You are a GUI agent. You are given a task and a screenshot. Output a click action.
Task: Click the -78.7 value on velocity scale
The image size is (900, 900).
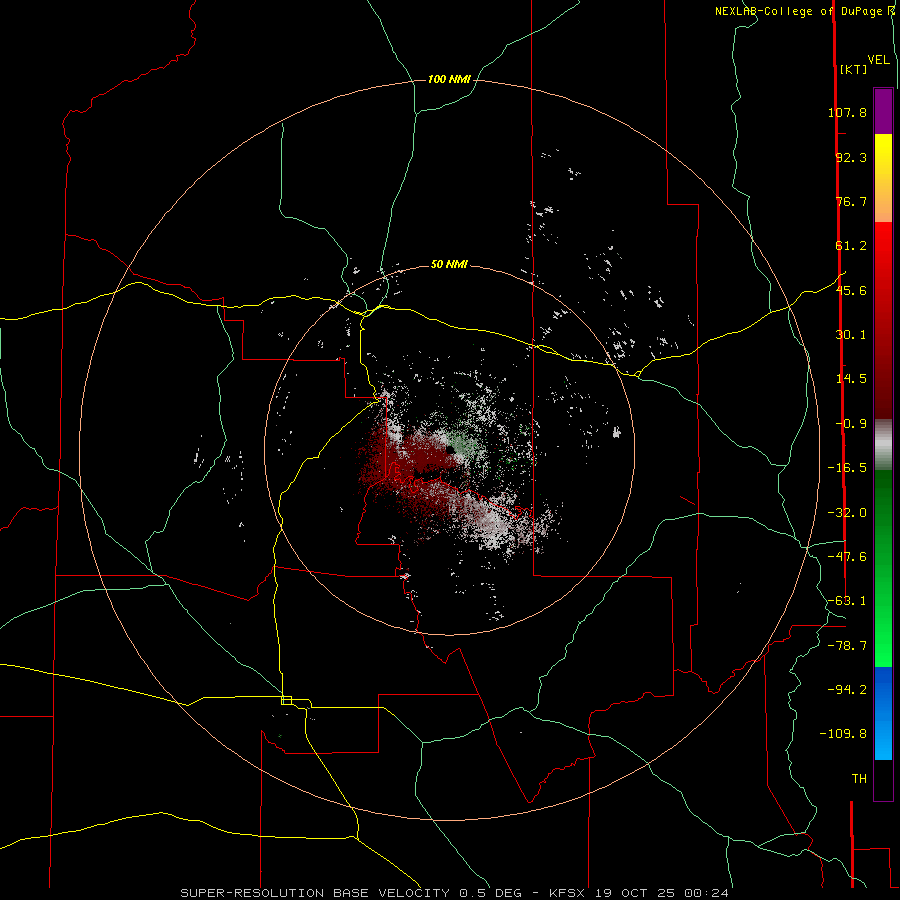pyautogui.click(x=847, y=646)
